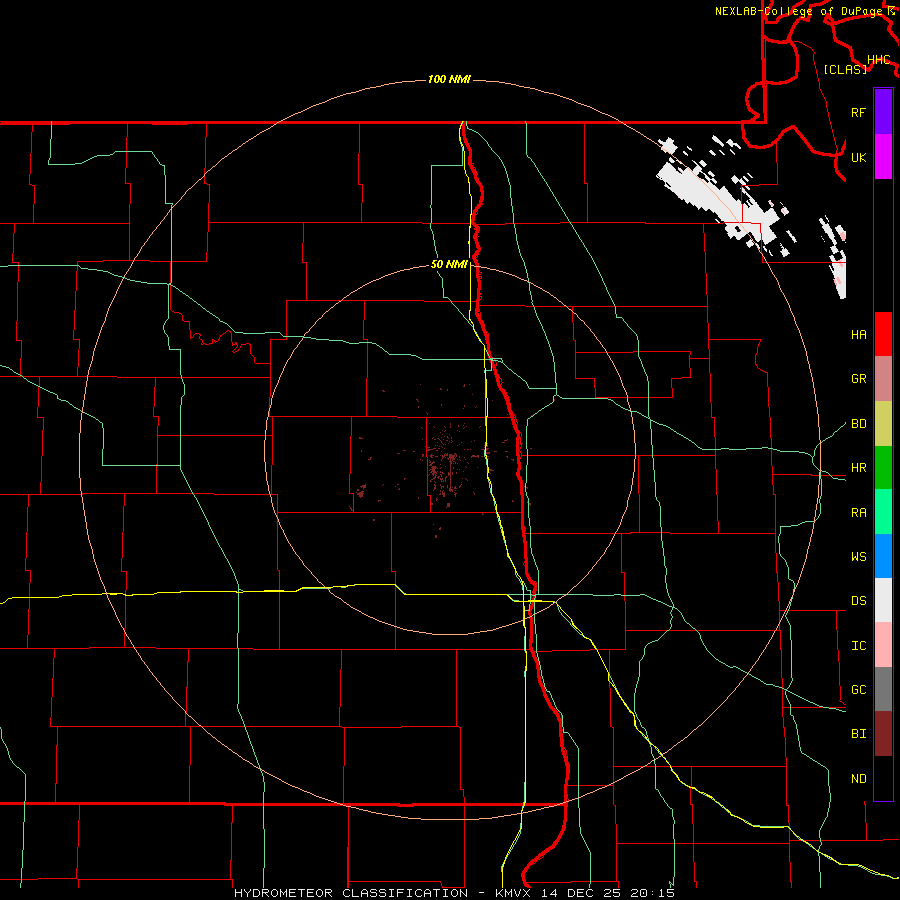
Task: Click the IC light pink legend swatch
Action: (x=883, y=645)
